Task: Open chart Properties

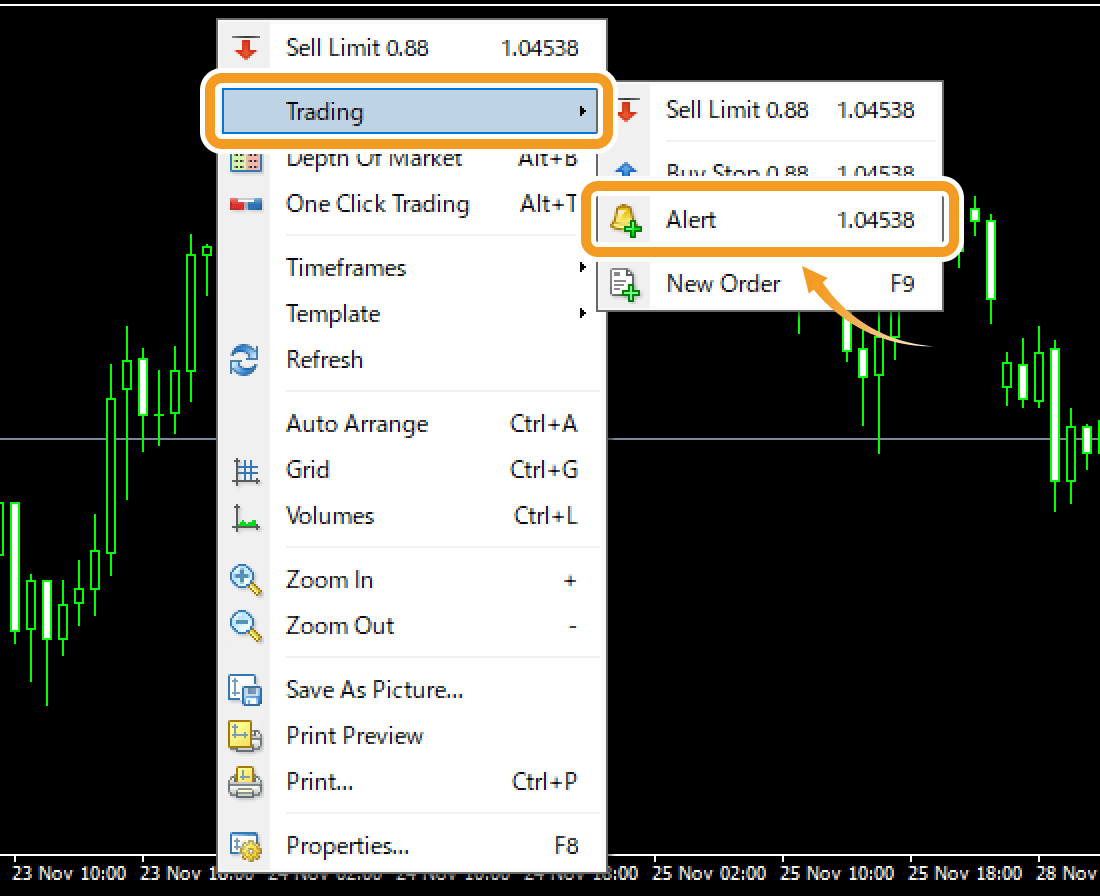Action: [347, 846]
